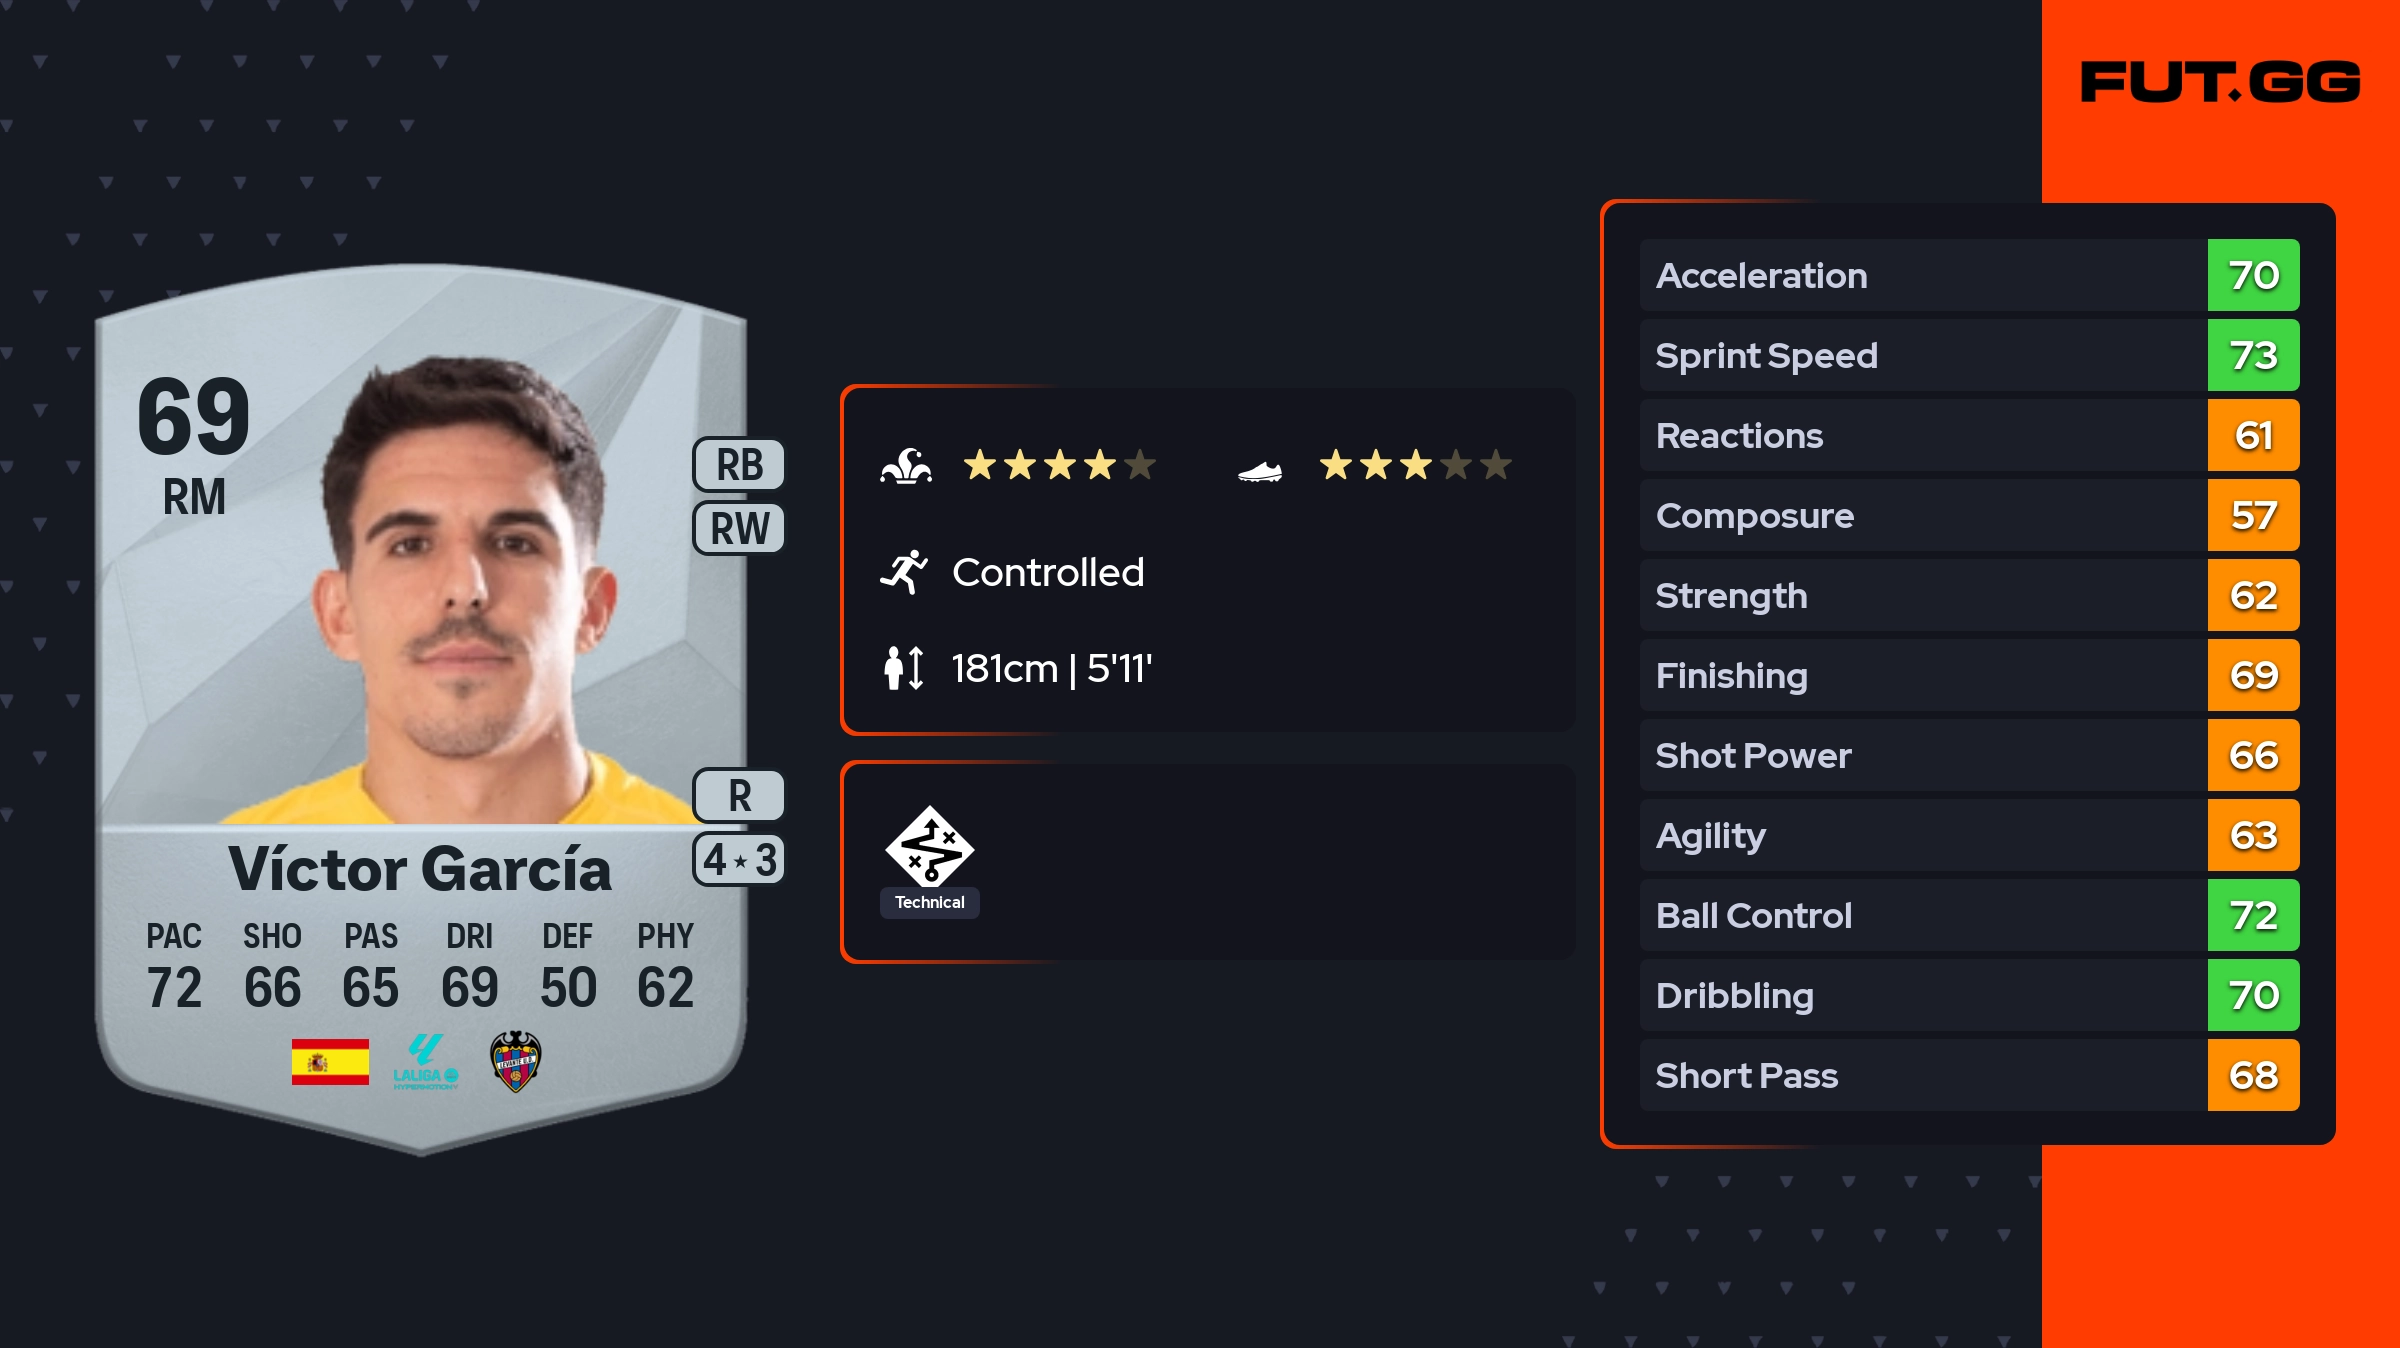This screenshot has width=2400, height=1348.
Task: Click the orange 57 Composure value
Action: coord(2253,515)
